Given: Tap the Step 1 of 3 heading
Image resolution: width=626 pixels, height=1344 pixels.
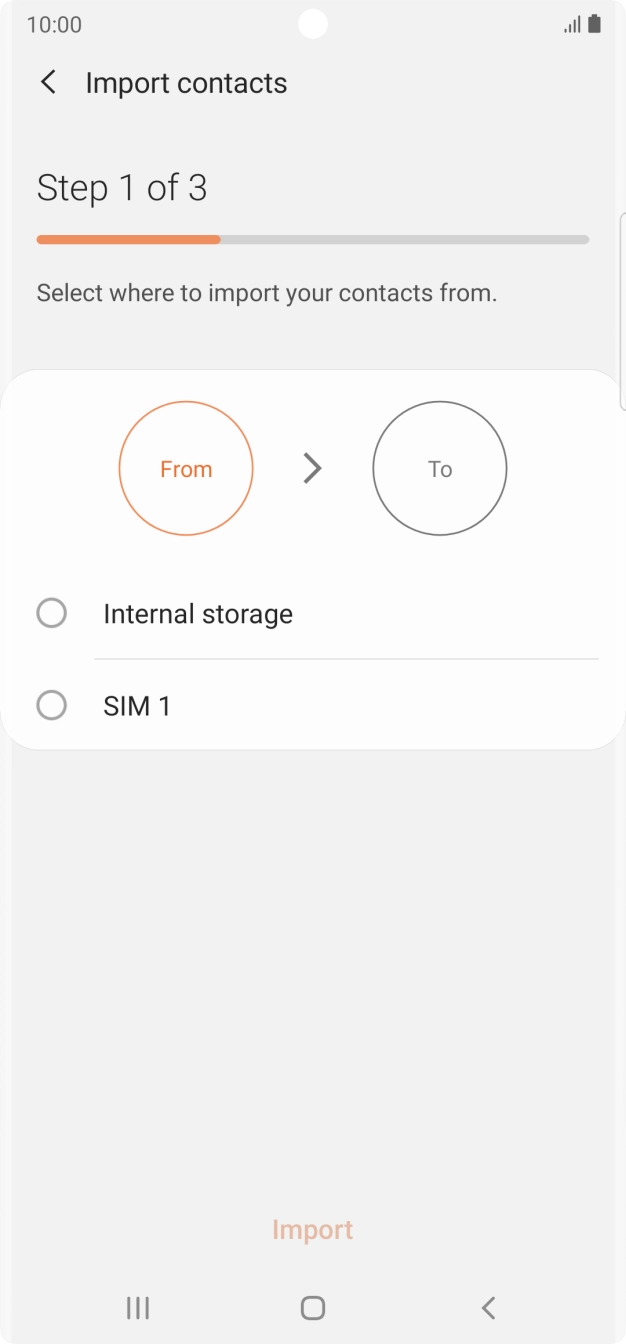Looking at the screenshot, I should 122,188.
